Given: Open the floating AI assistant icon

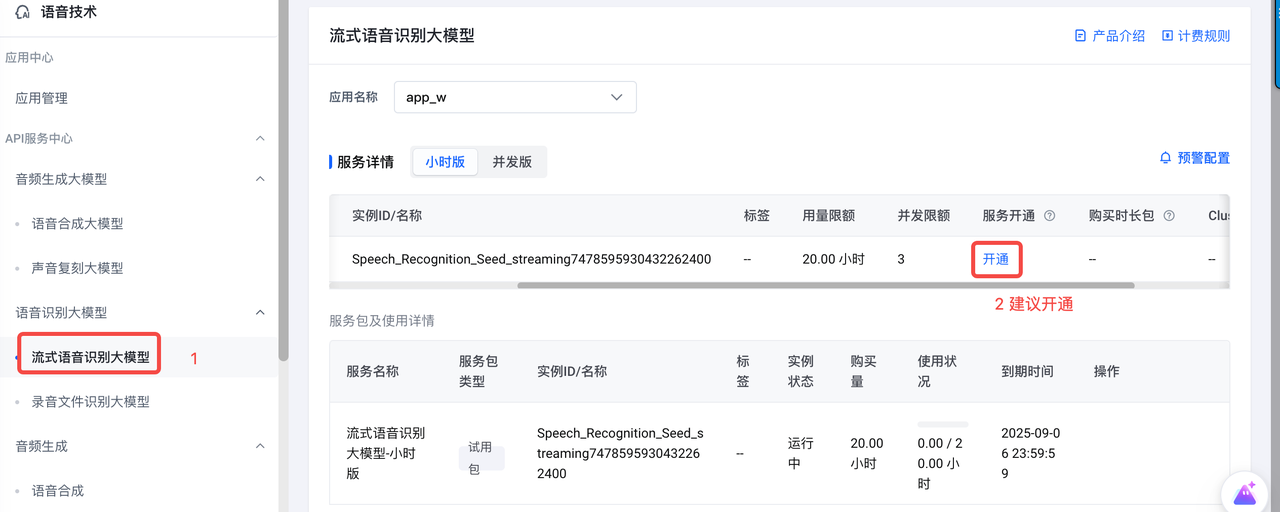Looking at the screenshot, I should (x=1245, y=492).
